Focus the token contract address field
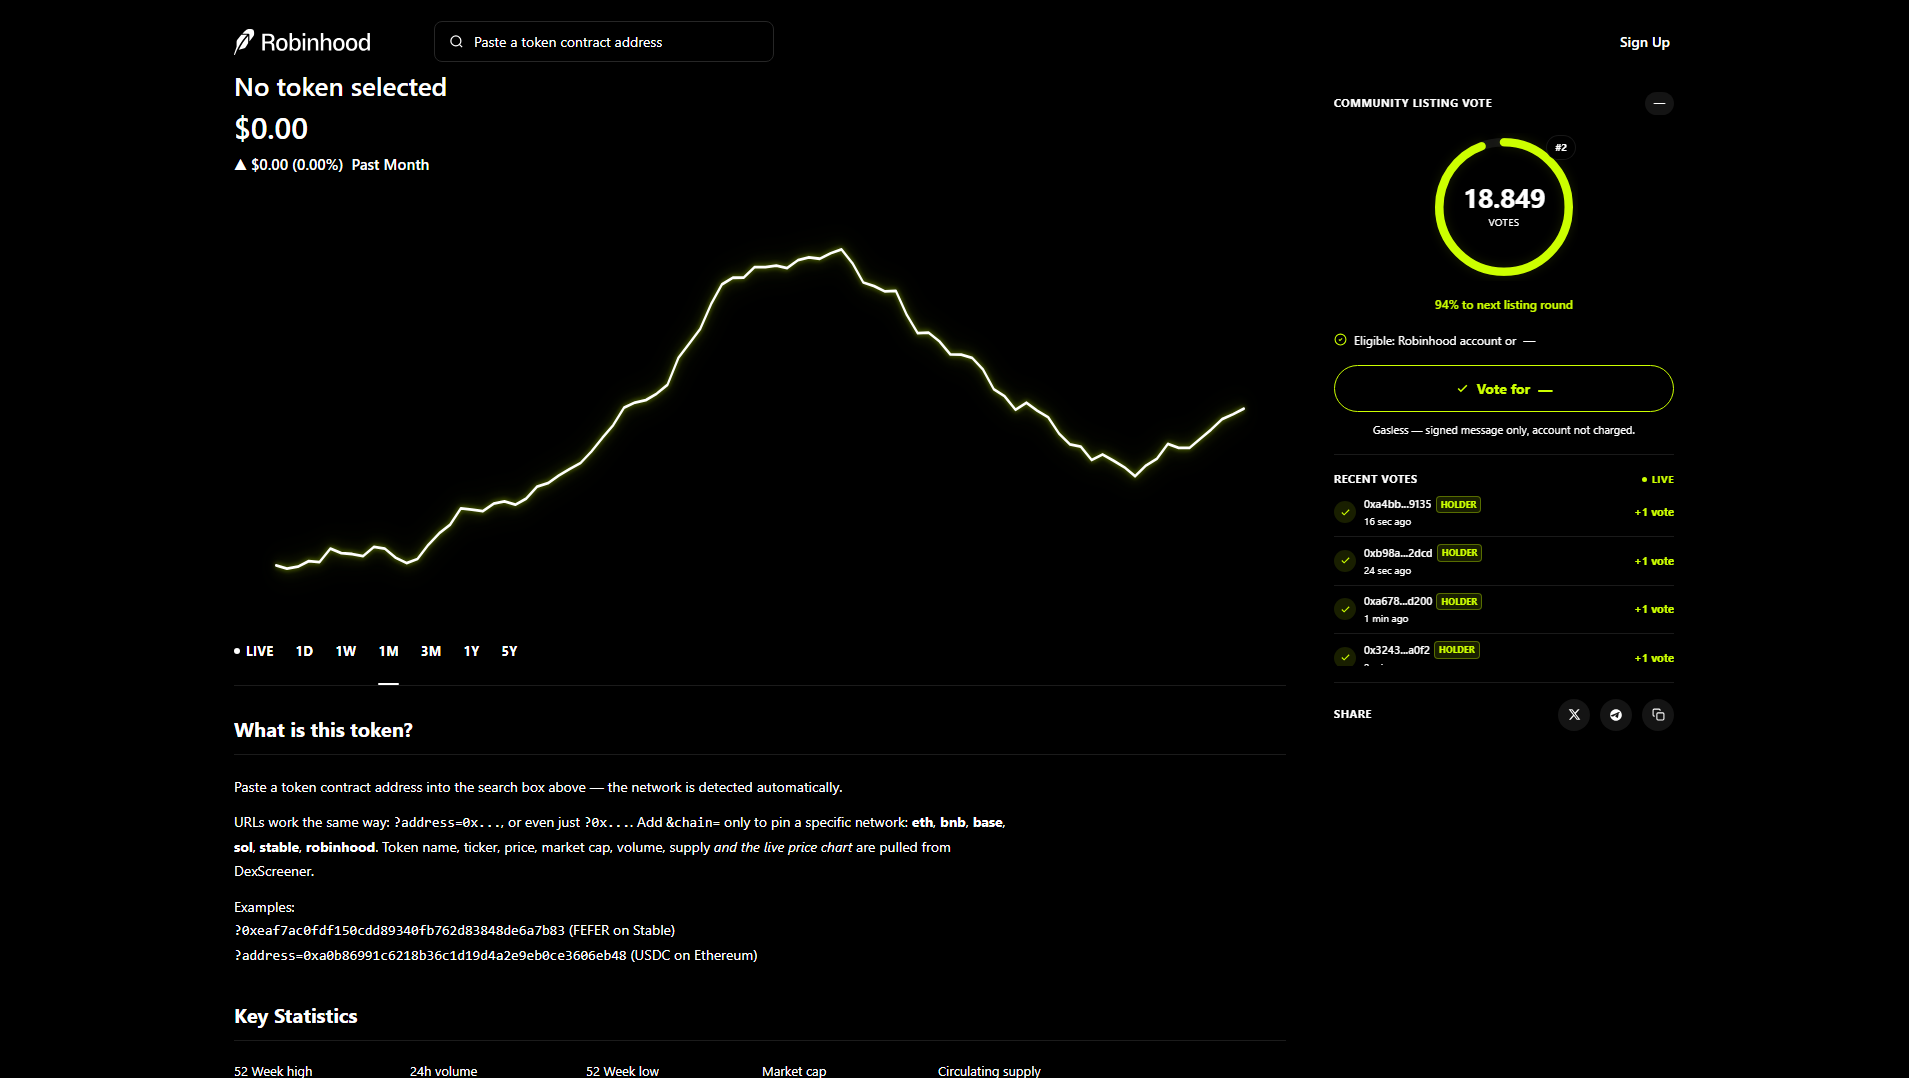Image resolution: width=1909 pixels, height=1078 pixels. (604, 42)
